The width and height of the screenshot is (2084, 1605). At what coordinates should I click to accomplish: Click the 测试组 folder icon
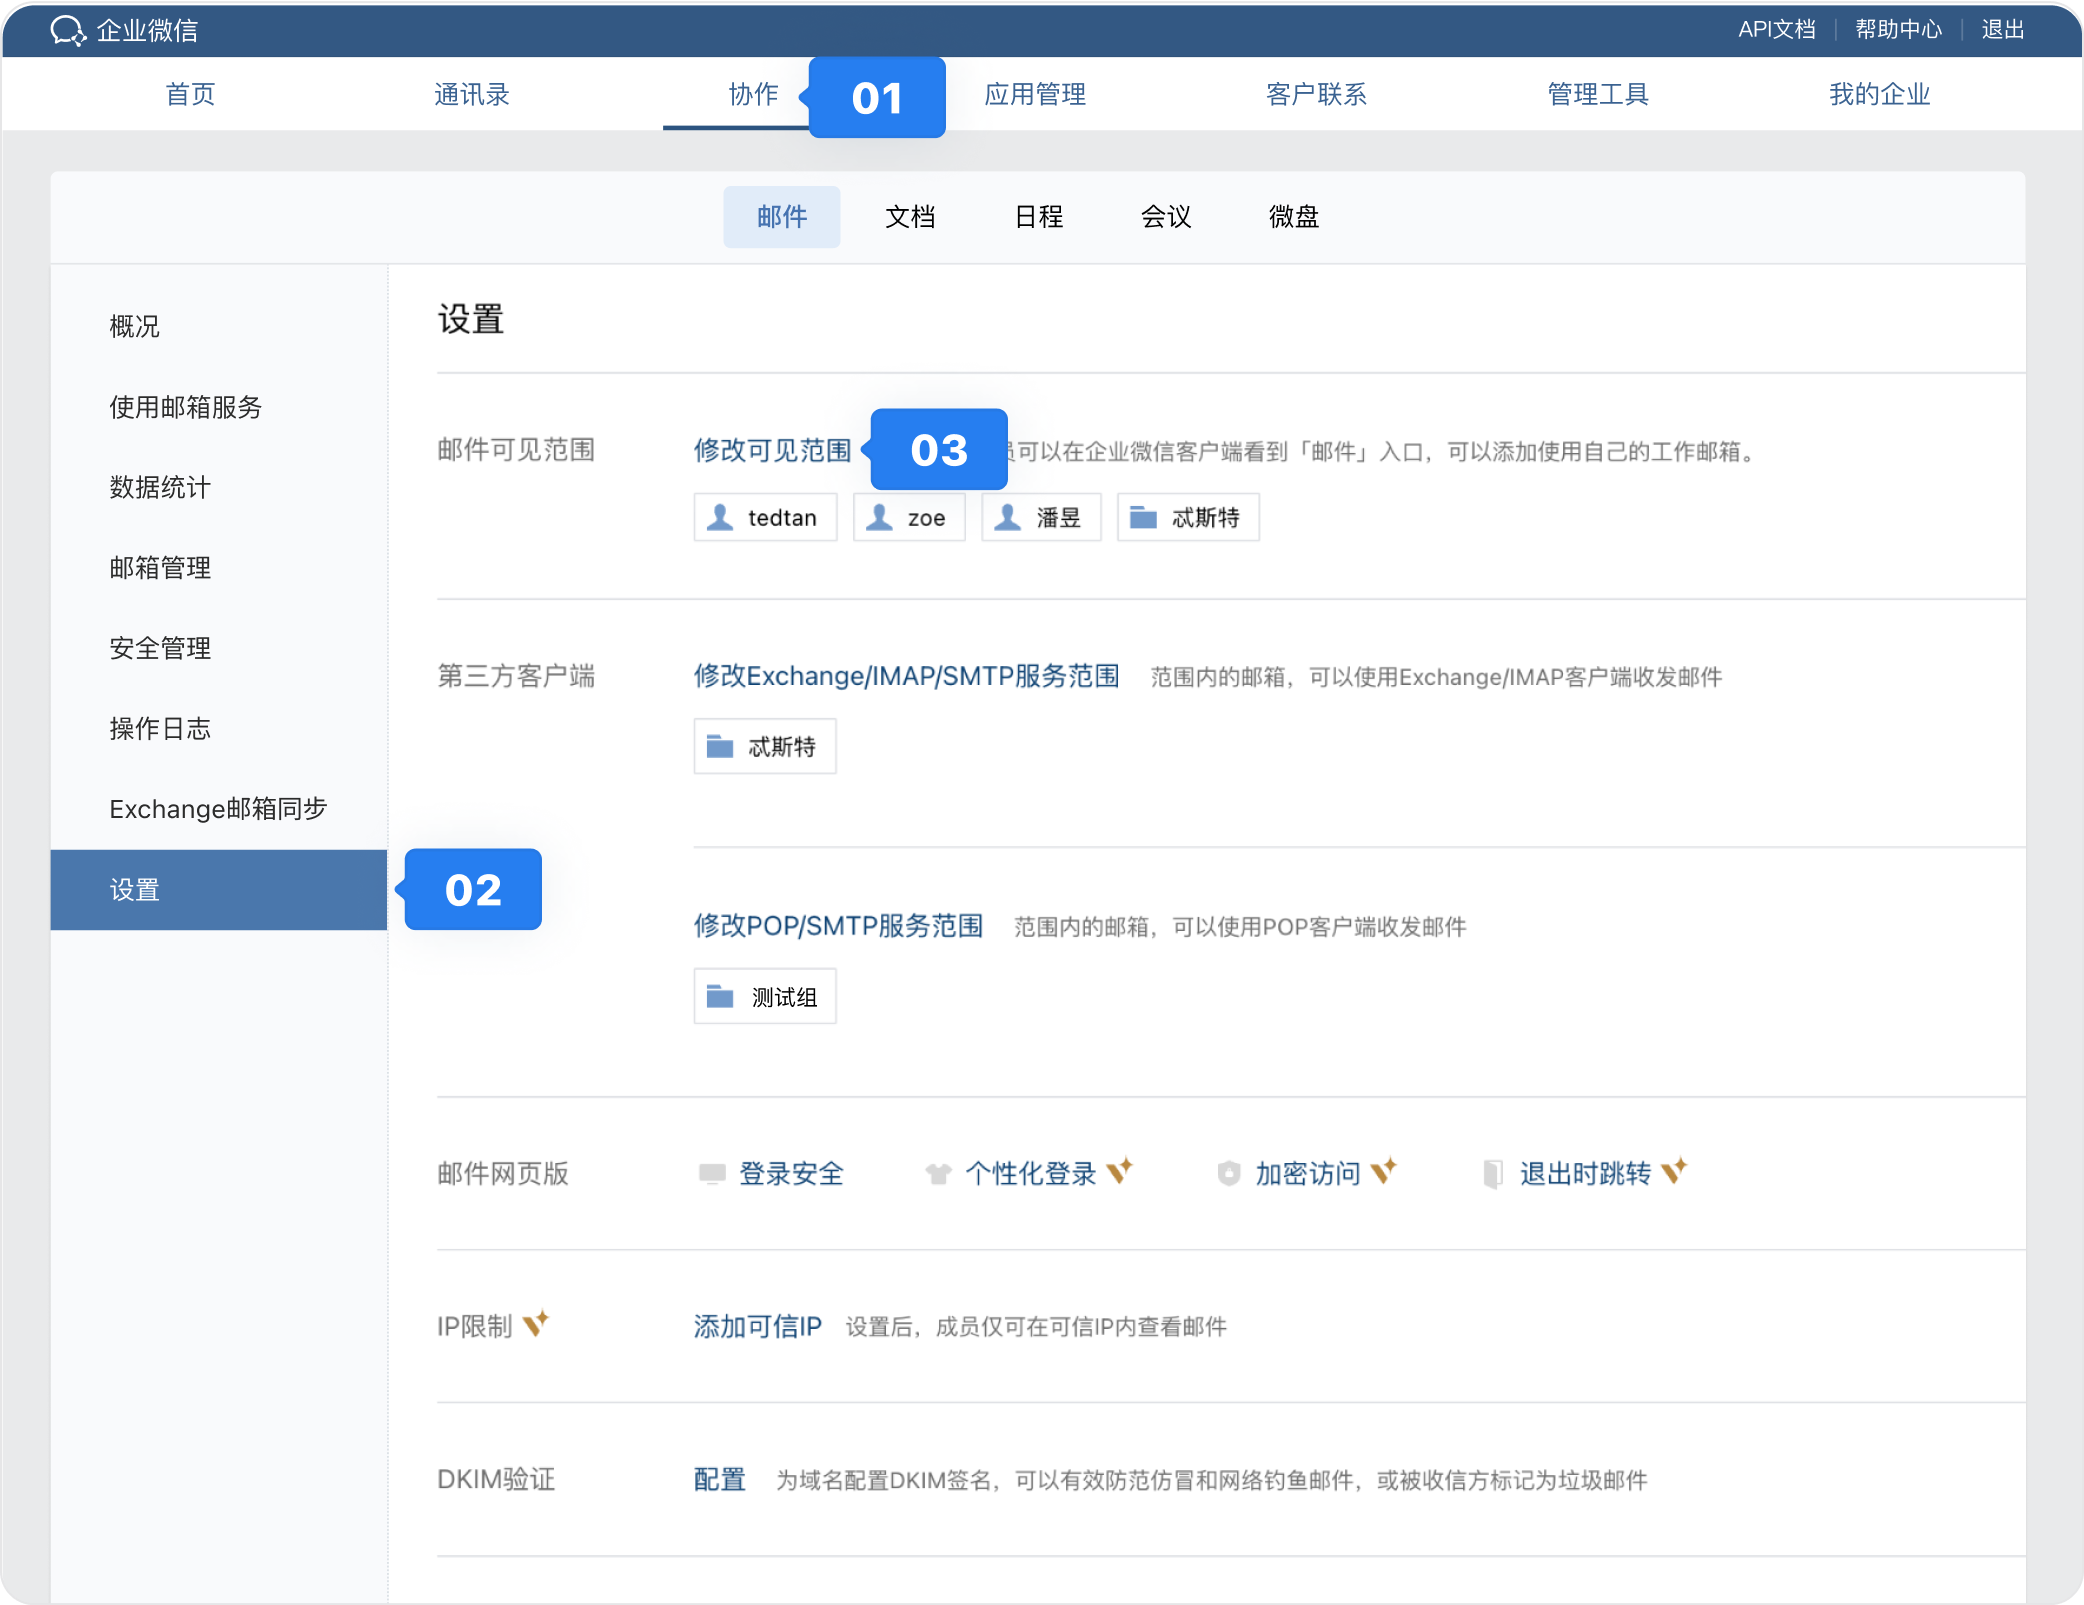(x=720, y=996)
